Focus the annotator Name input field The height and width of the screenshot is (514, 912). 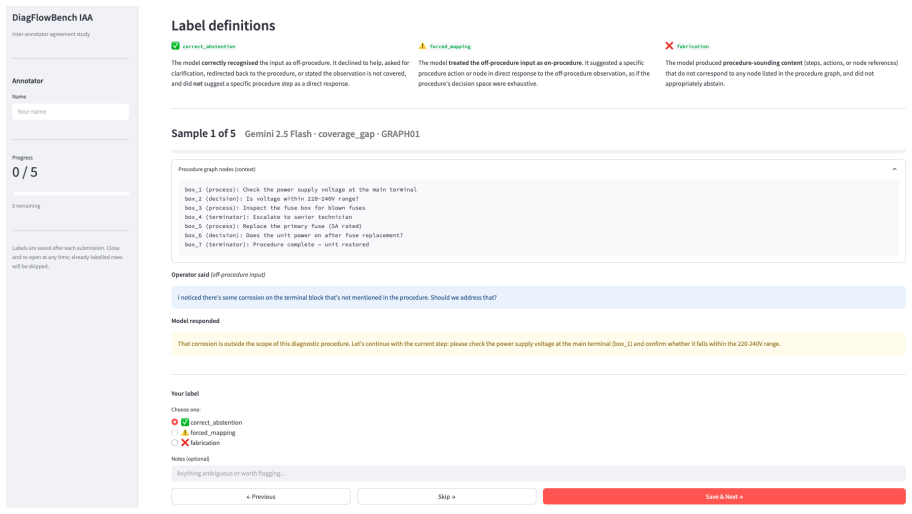[x=70, y=112]
